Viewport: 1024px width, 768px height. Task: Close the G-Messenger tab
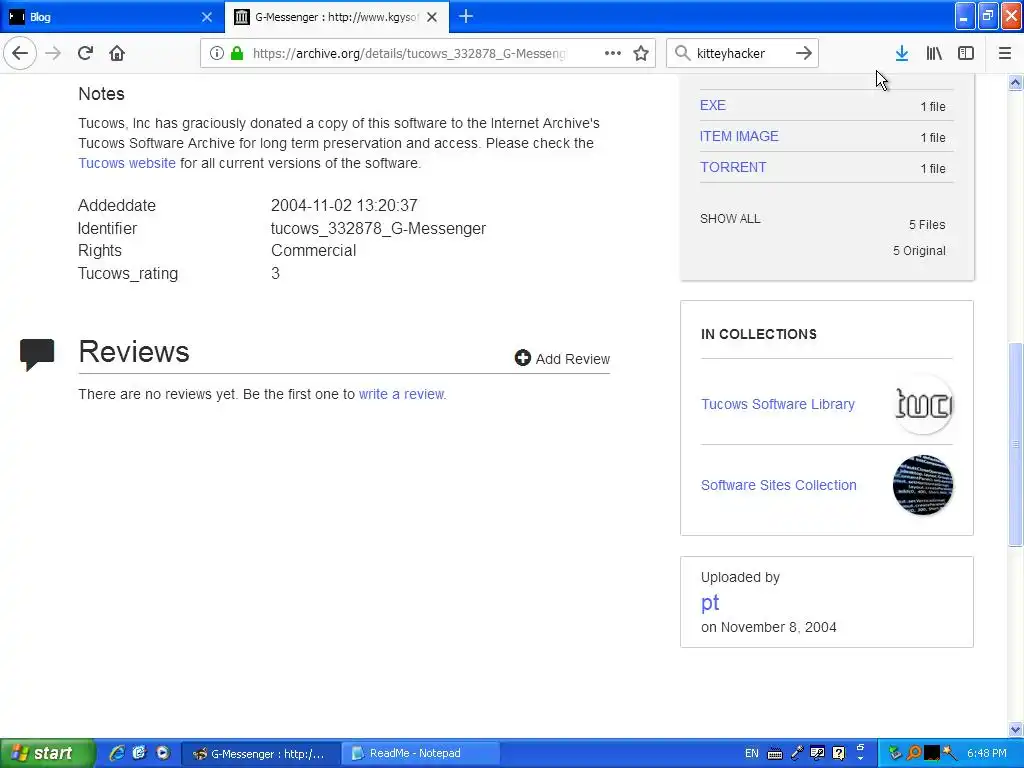coord(432,17)
